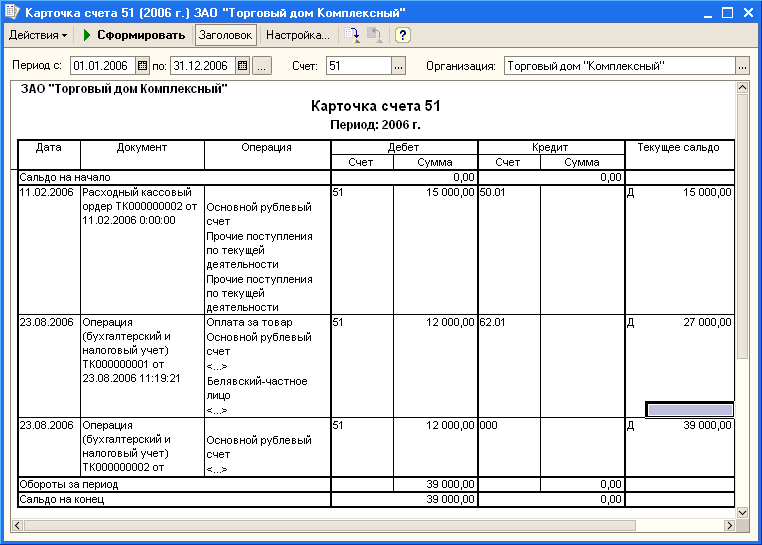Click the Счет input field with 51
Screen dimensions: 762x545
[x=359, y=66]
